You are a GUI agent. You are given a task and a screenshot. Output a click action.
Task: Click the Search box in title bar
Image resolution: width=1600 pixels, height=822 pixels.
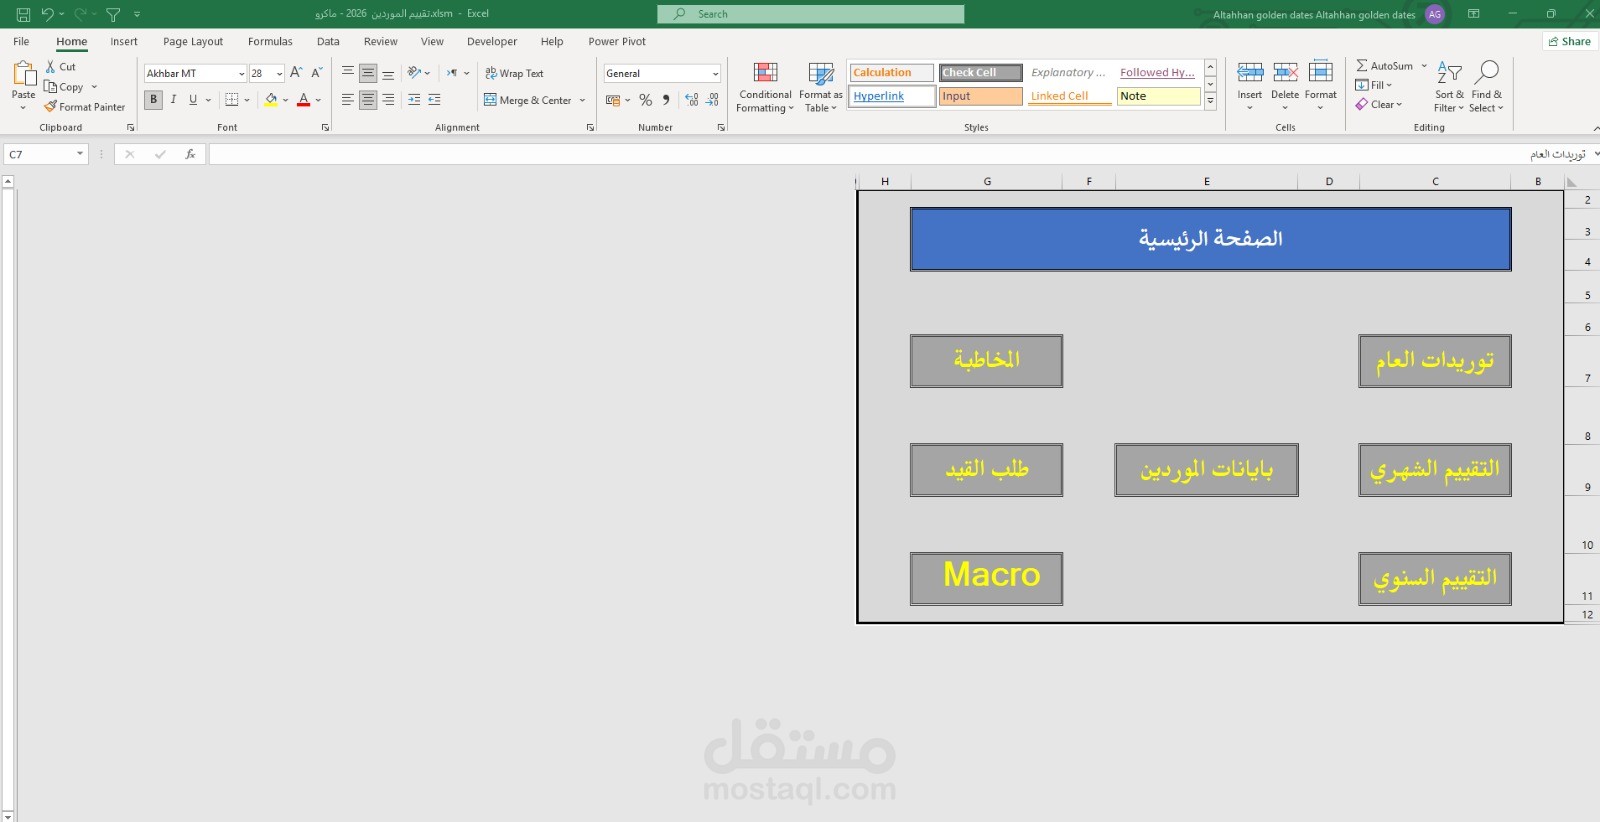tap(811, 14)
